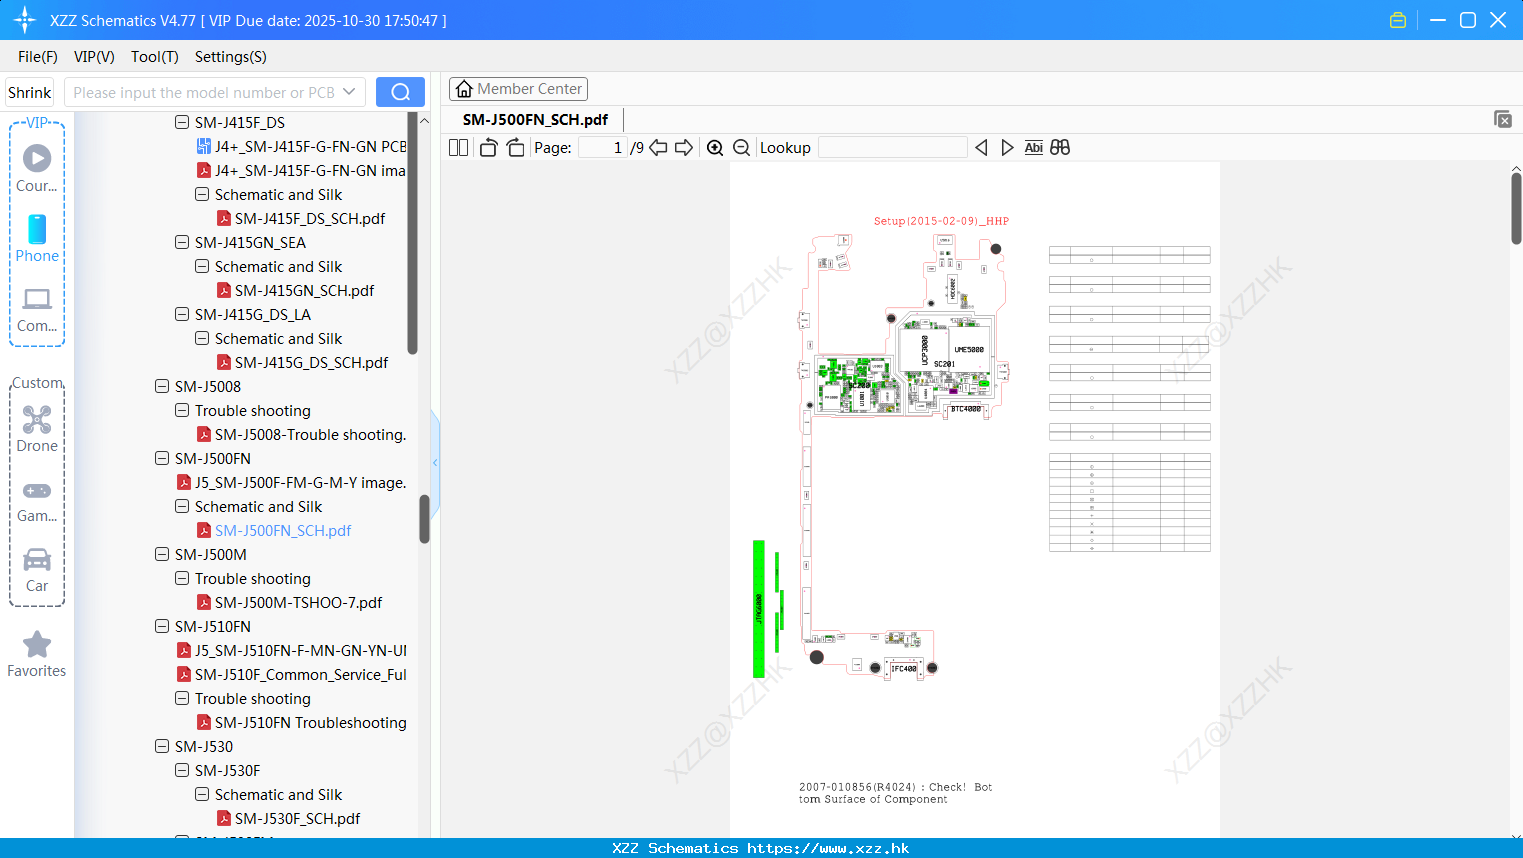
Task: Open SM-J415G_DS_SCH.pdf
Action: 311,362
